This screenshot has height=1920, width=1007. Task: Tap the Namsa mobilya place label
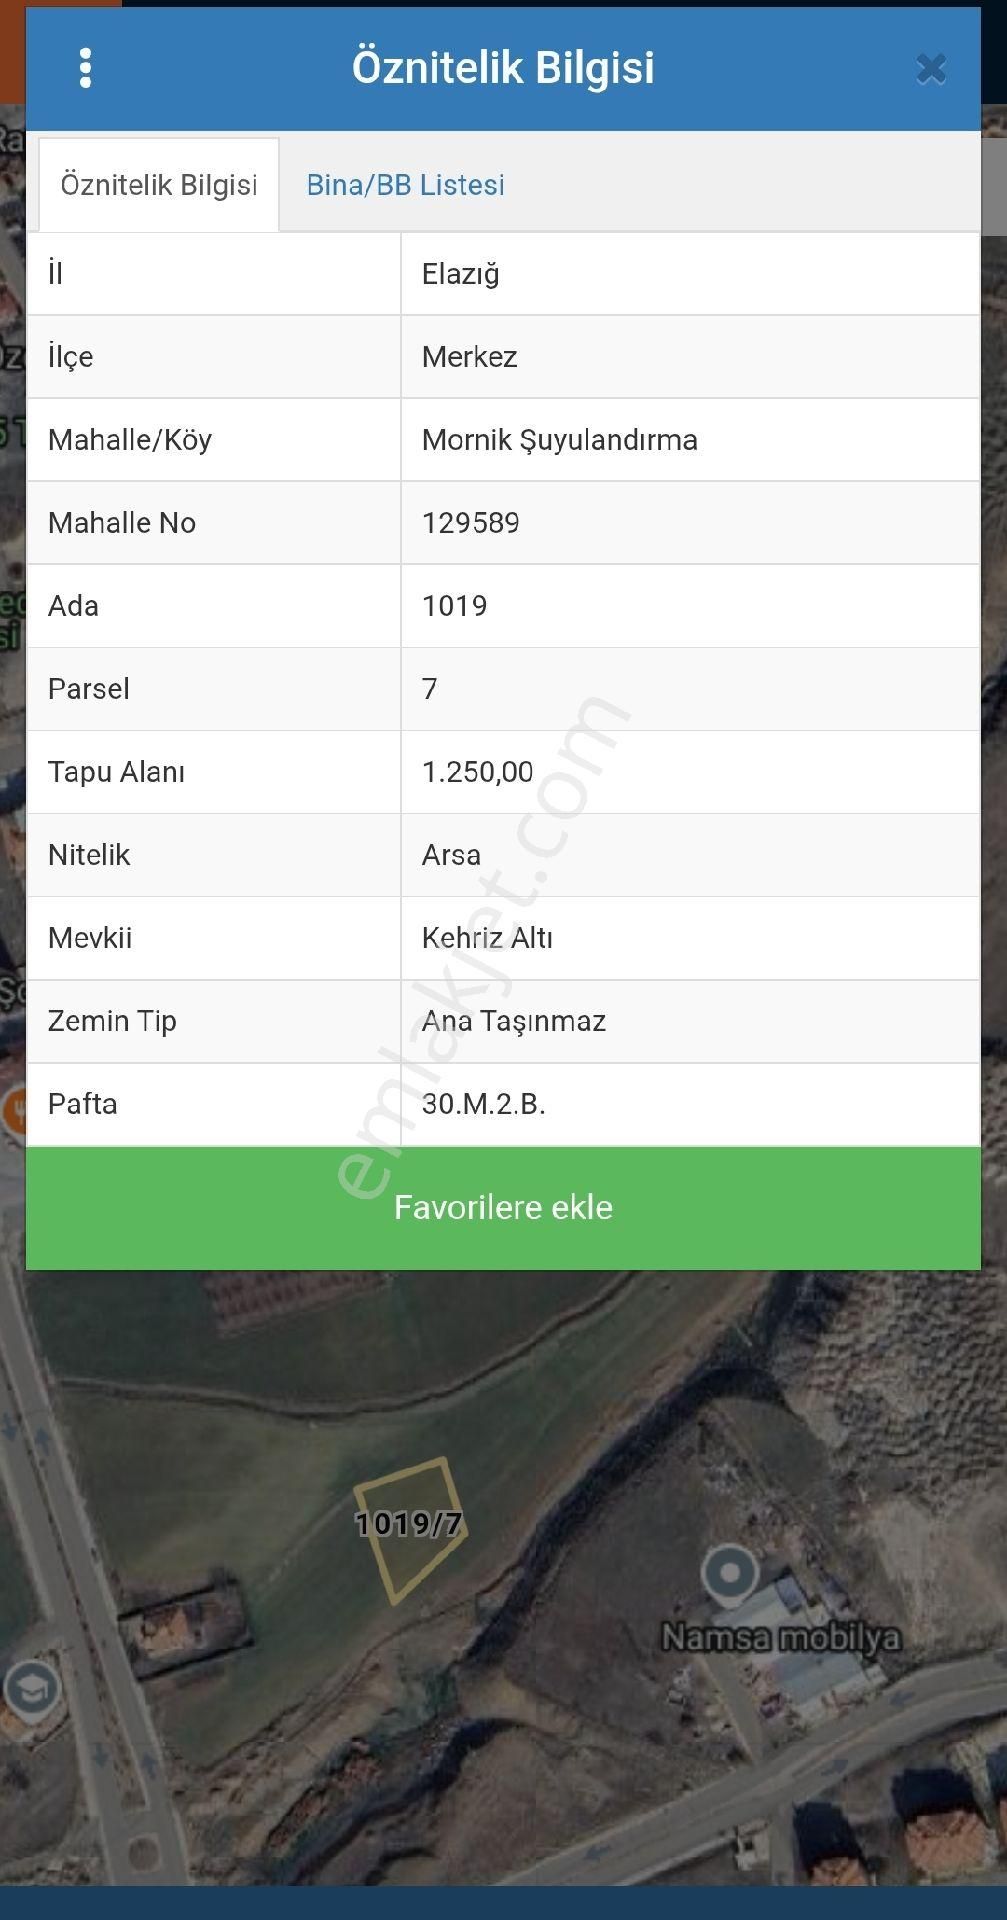[780, 1638]
